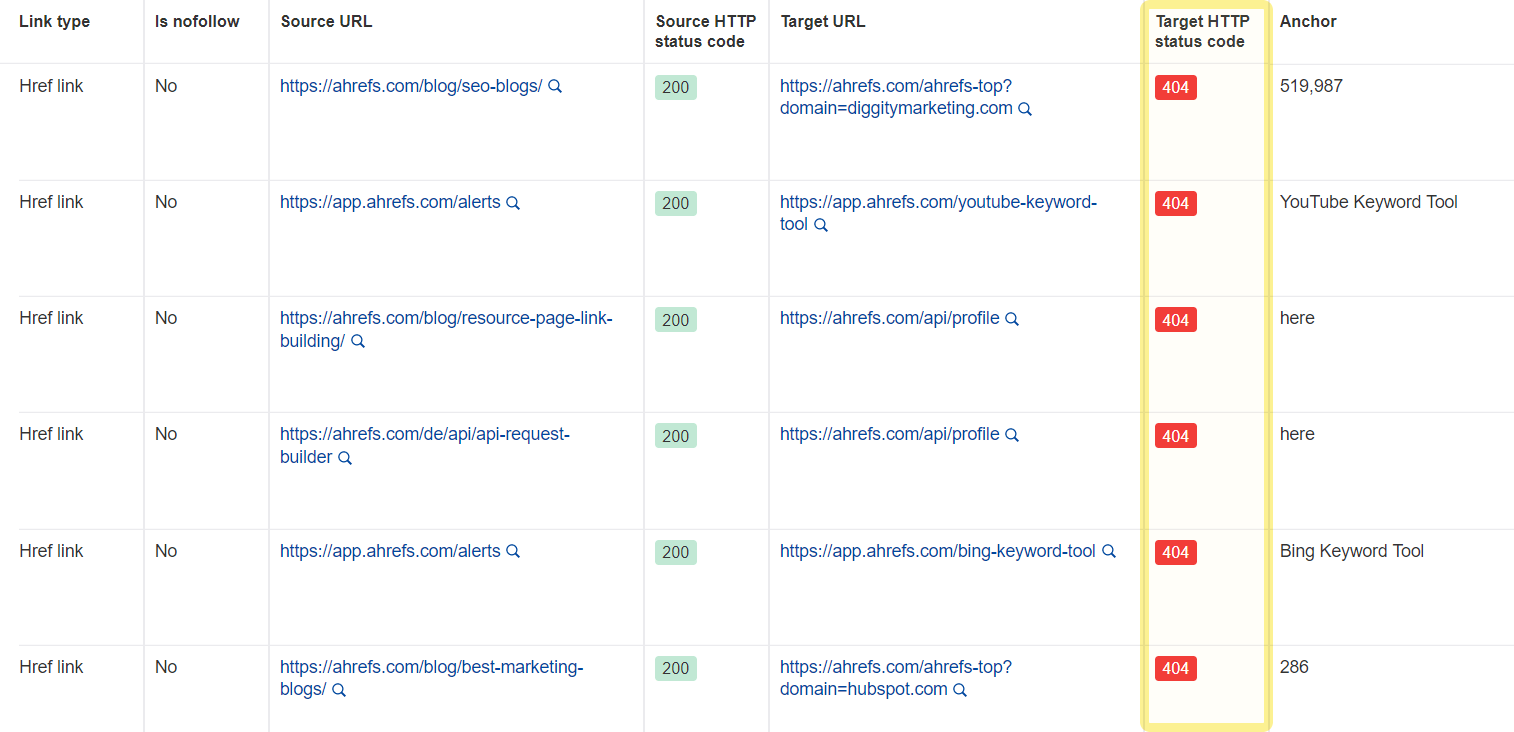The height and width of the screenshot is (732, 1514).
Task: Click the magnifier next to the first app.ahrefs.com/alerts URL
Action: (x=513, y=202)
